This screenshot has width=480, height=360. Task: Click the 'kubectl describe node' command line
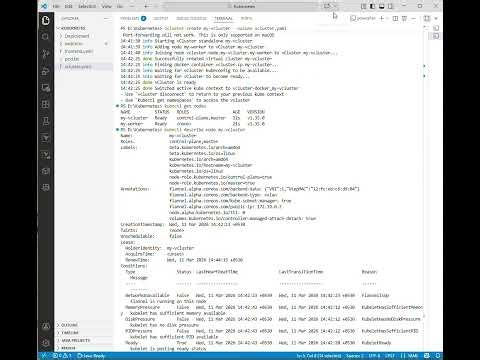tap(183, 130)
